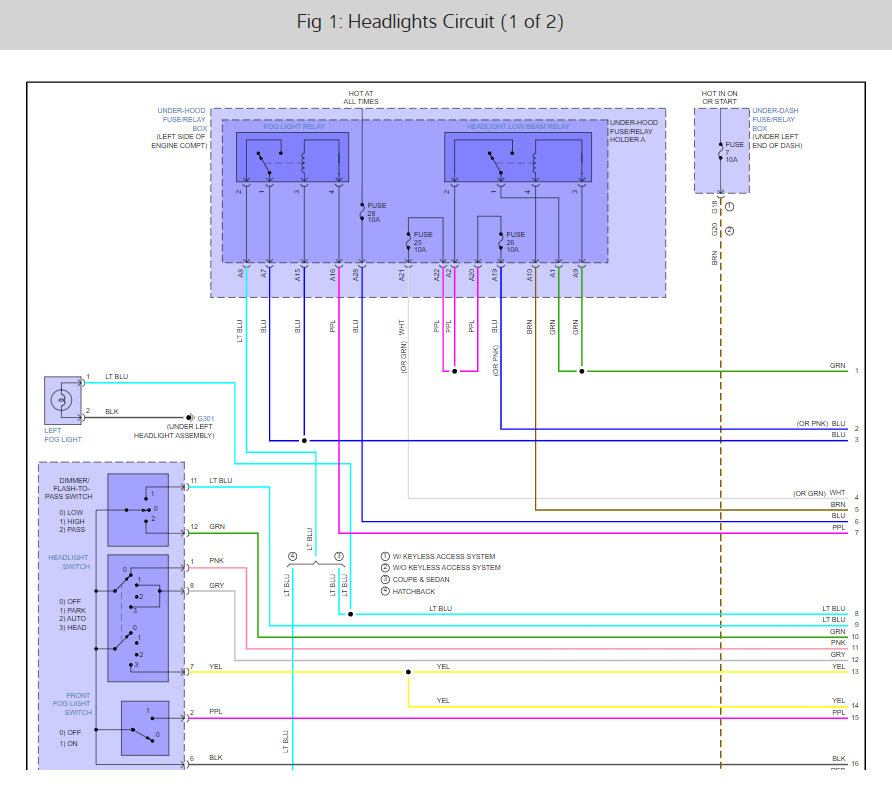This screenshot has width=892, height=791.
Task: Click the '2) AUTO' headlight position text
Action: click(72, 619)
